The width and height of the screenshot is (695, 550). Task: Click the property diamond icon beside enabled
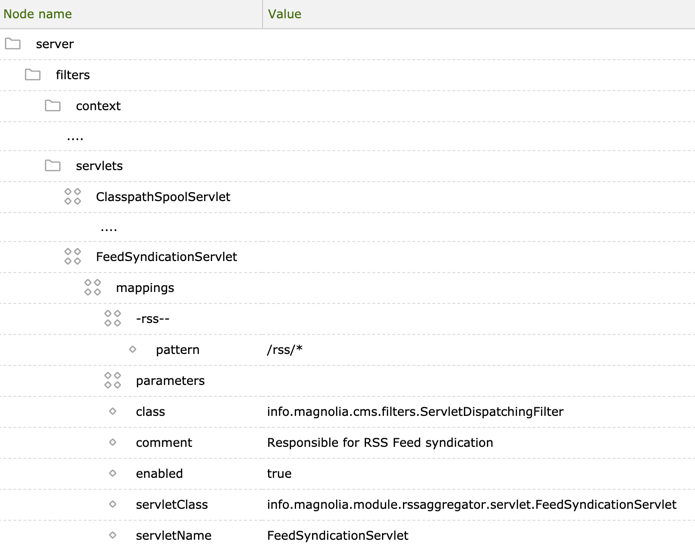tap(113, 474)
